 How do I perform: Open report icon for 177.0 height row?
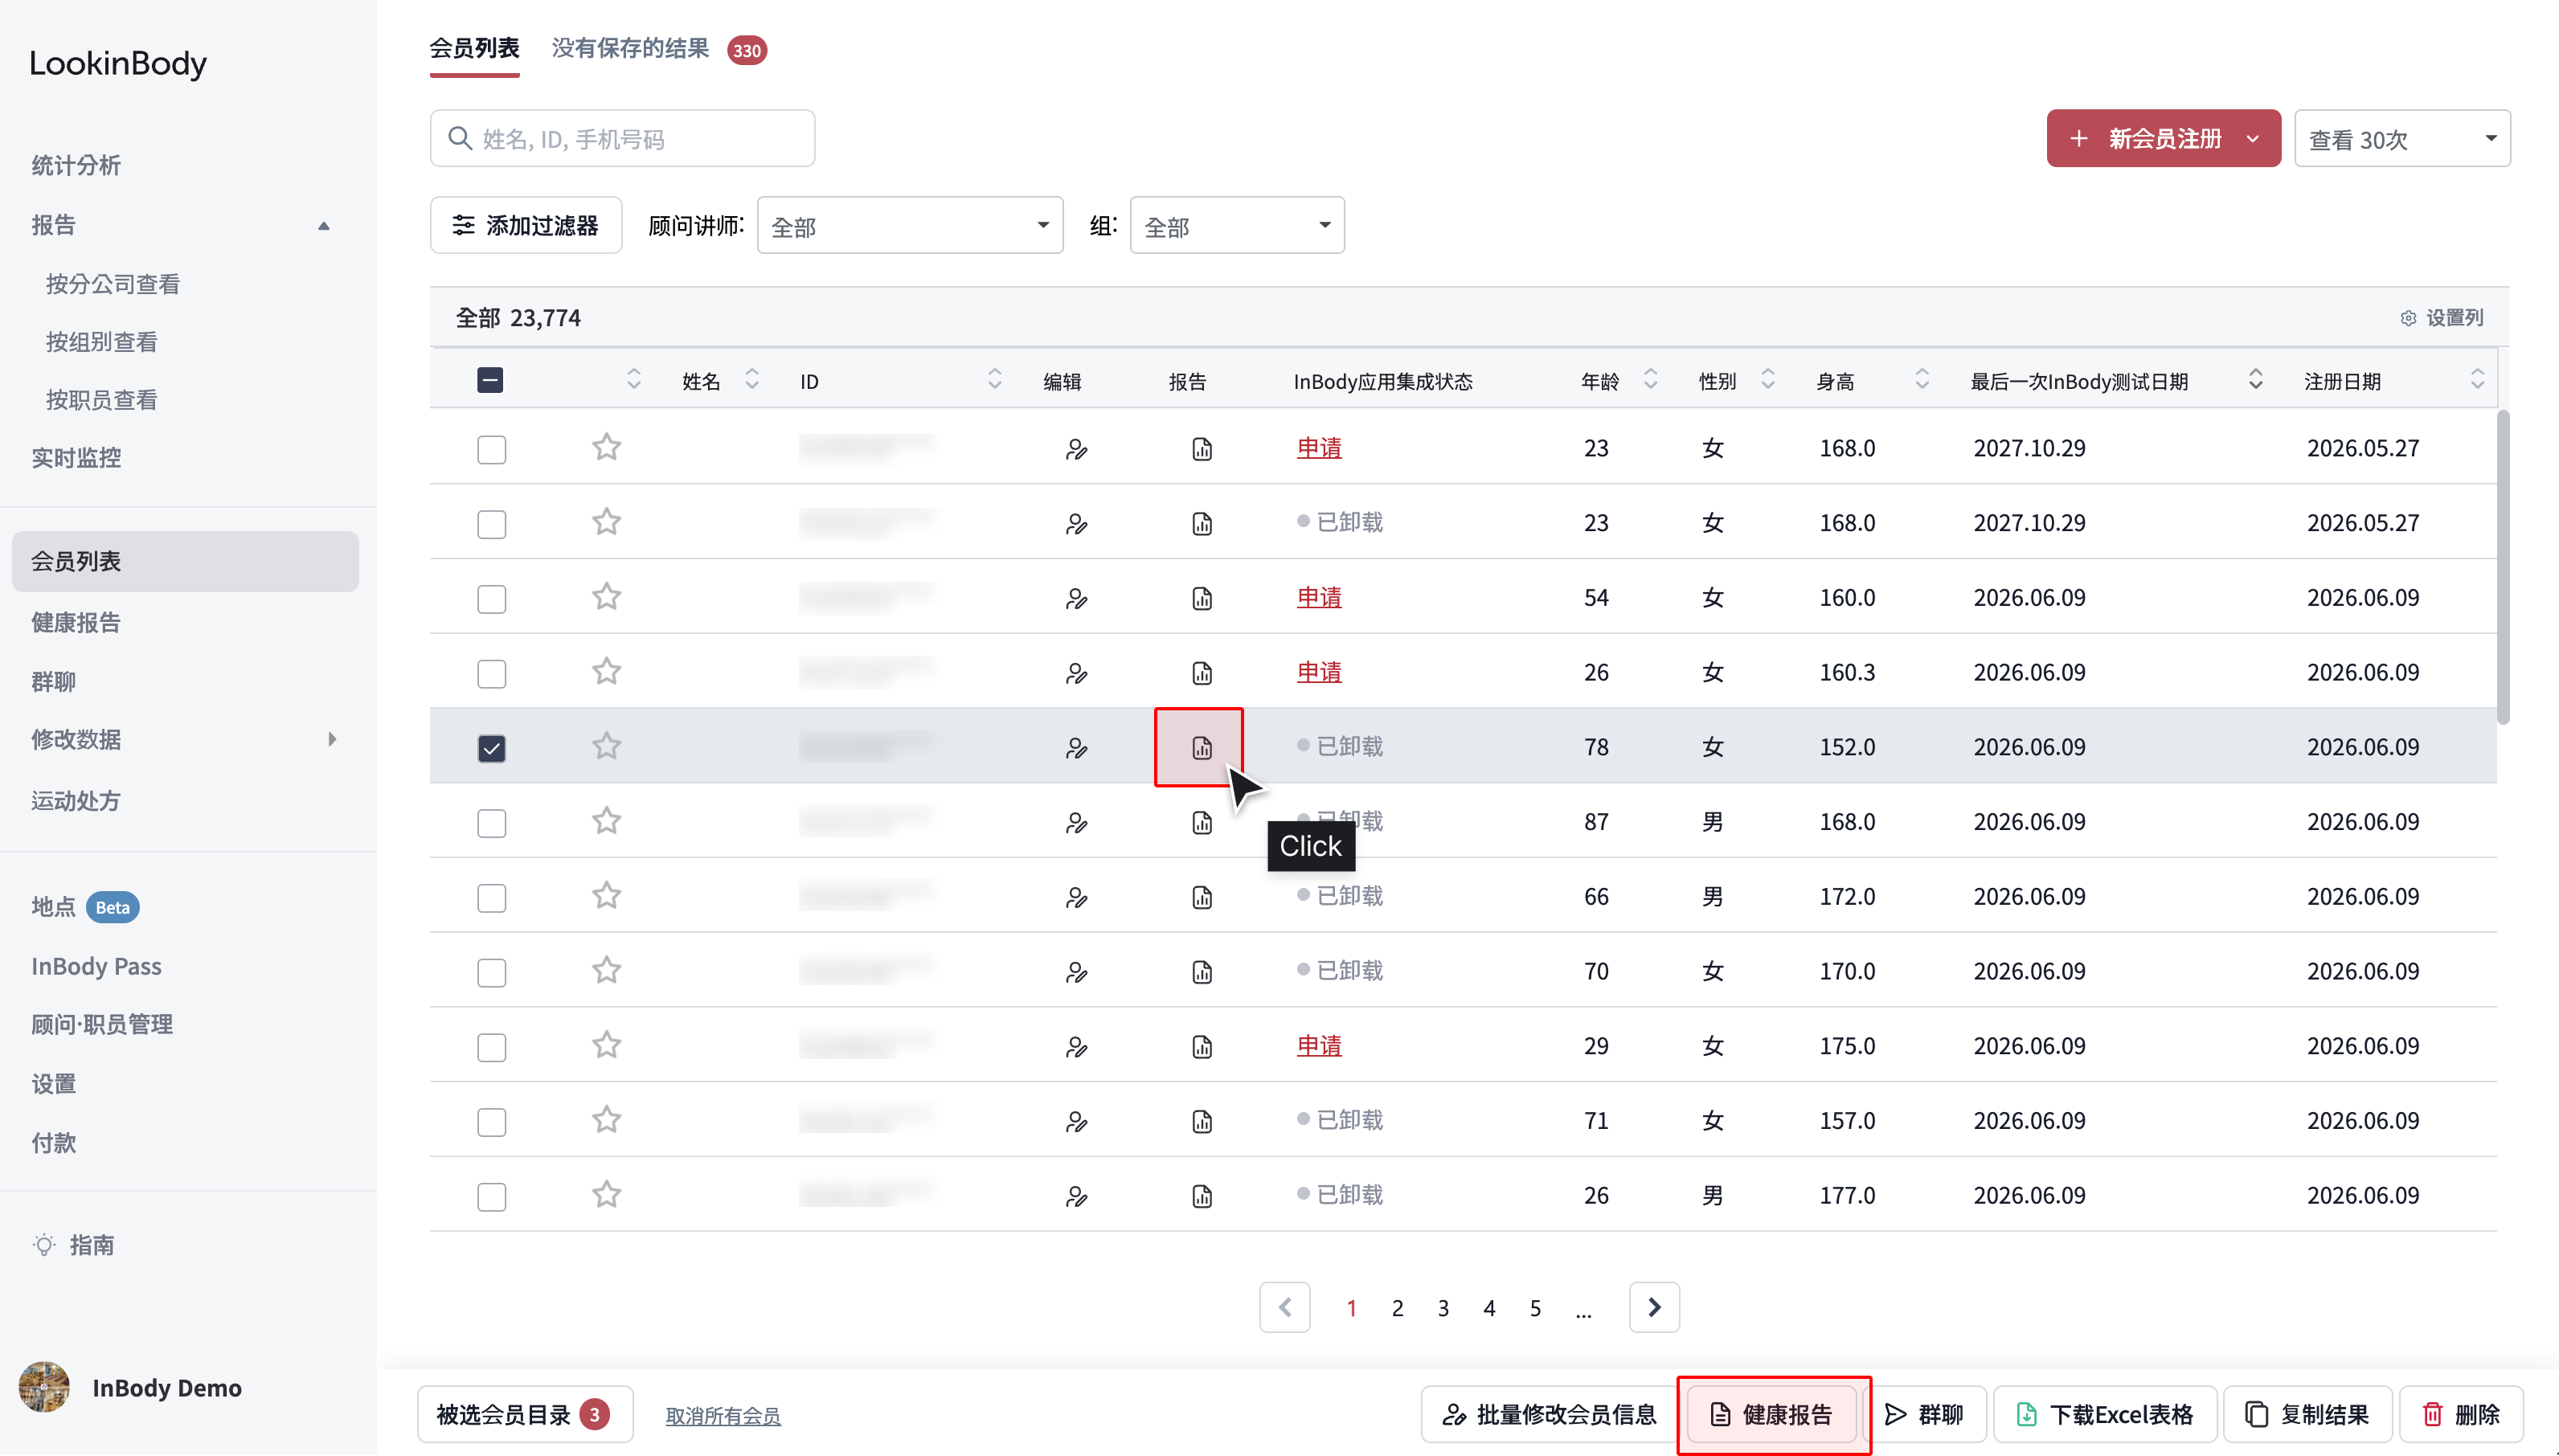coord(1201,1196)
